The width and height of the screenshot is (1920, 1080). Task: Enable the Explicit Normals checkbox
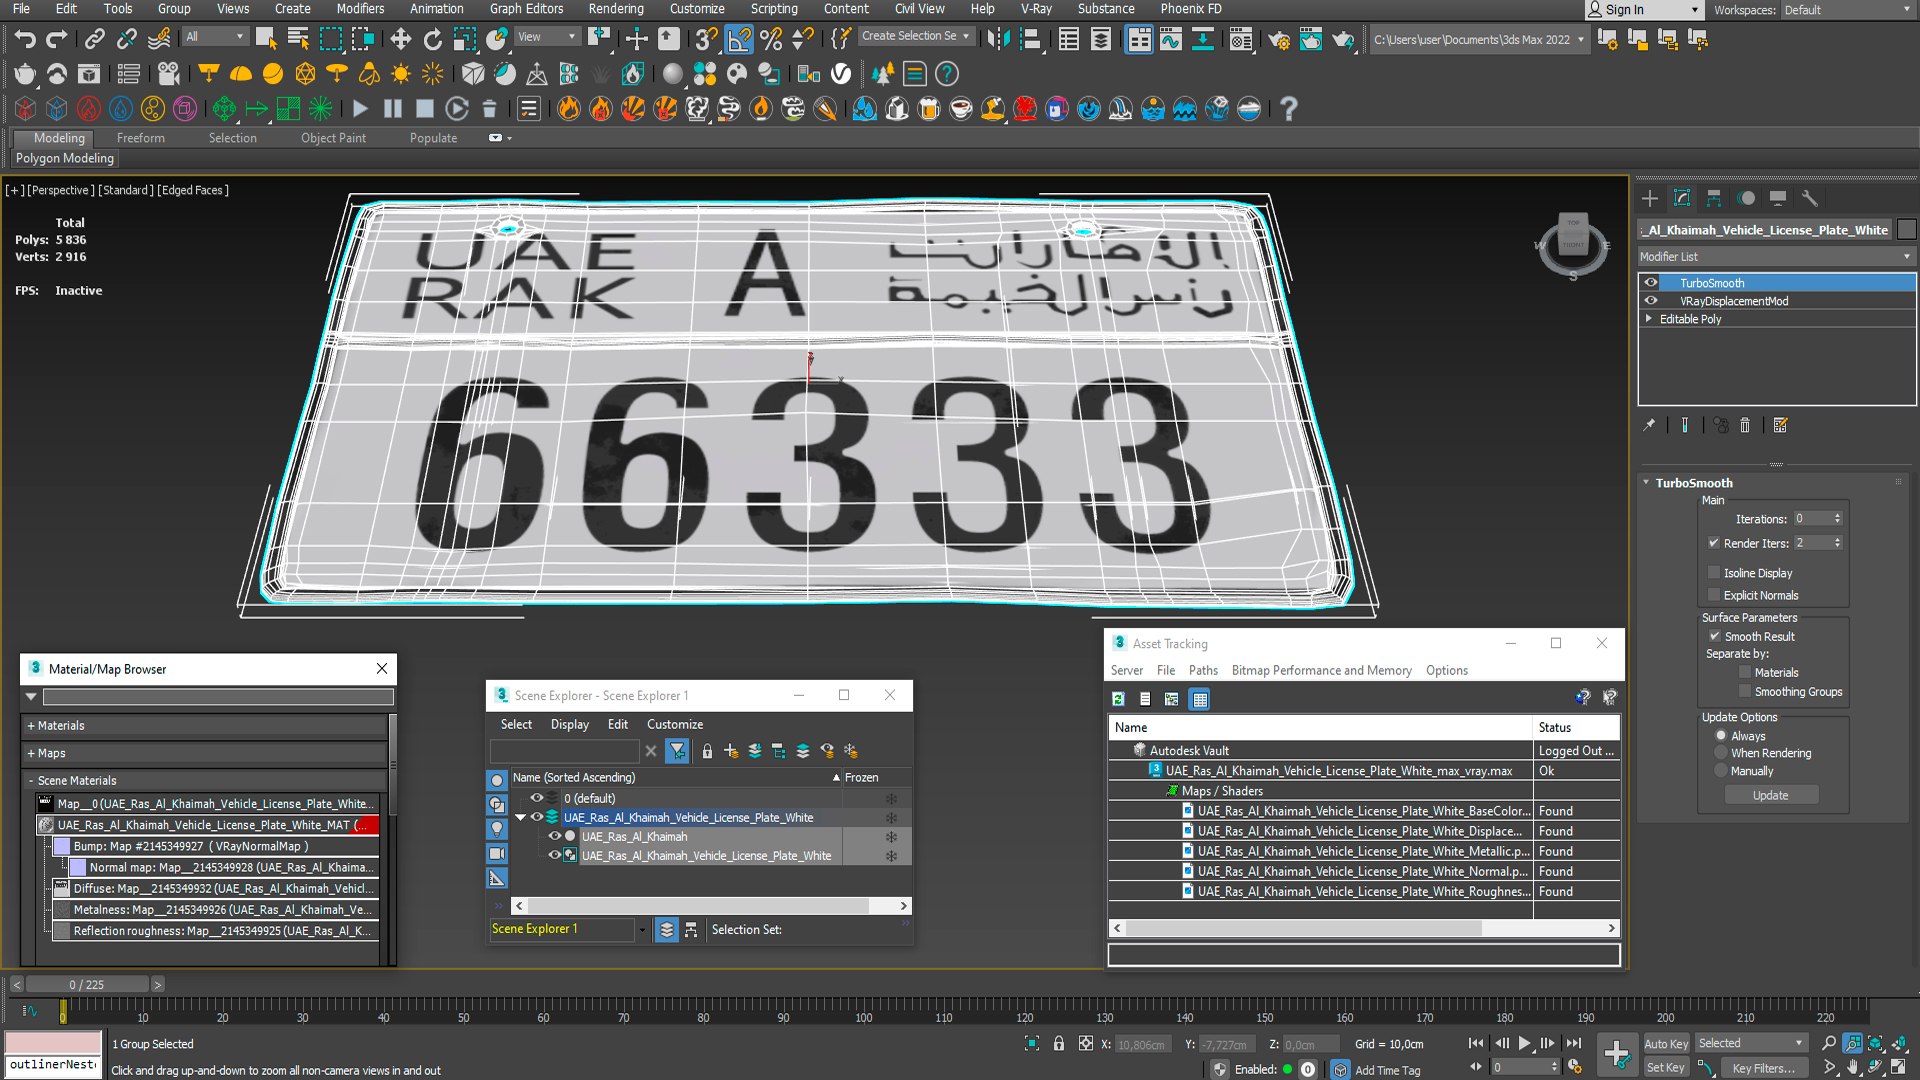click(x=1714, y=595)
